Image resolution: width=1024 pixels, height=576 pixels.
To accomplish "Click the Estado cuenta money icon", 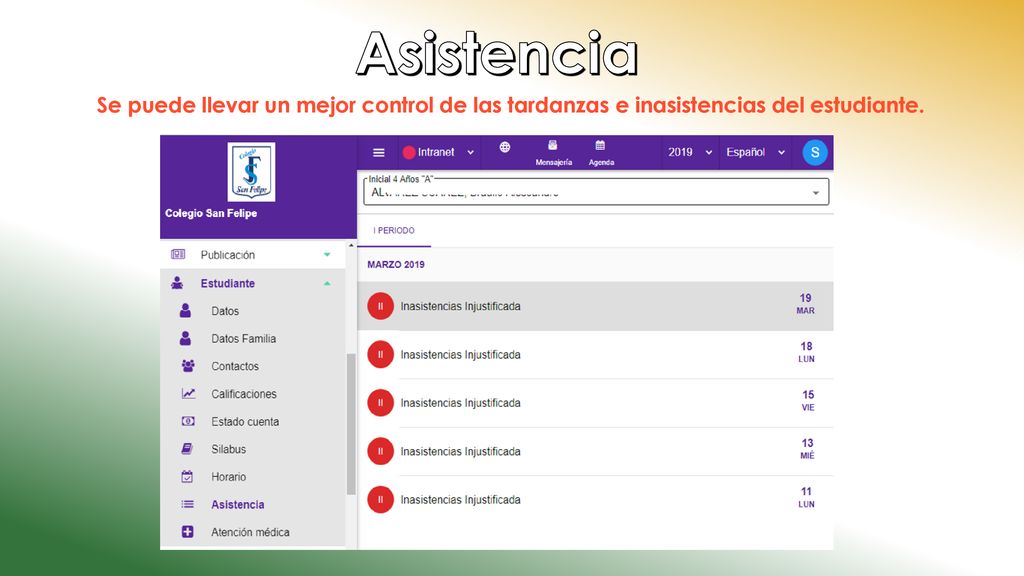I will [x=188, y=421].
